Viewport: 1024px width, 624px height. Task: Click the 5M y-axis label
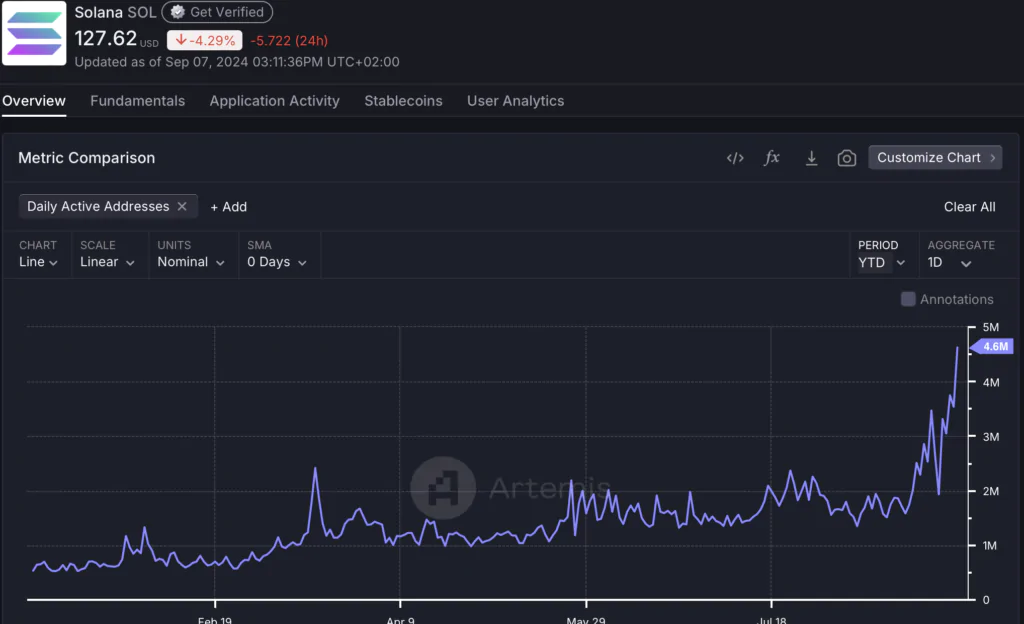click(x=991, y=327)
